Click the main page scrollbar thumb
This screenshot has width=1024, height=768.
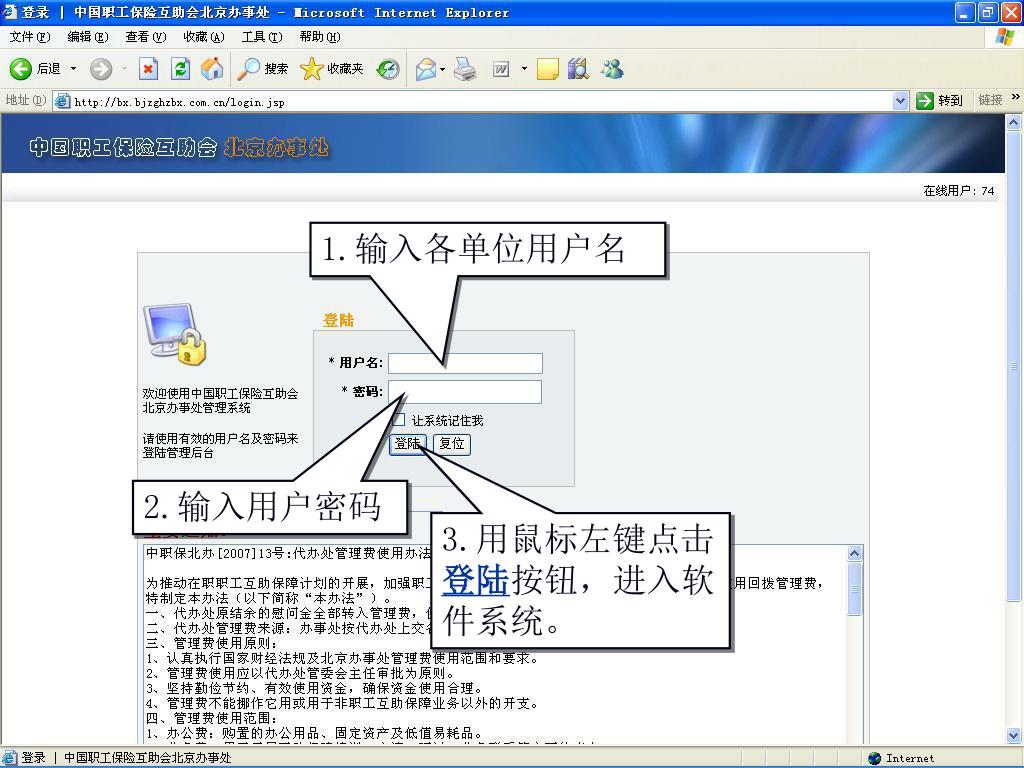tap(1014, 366)
